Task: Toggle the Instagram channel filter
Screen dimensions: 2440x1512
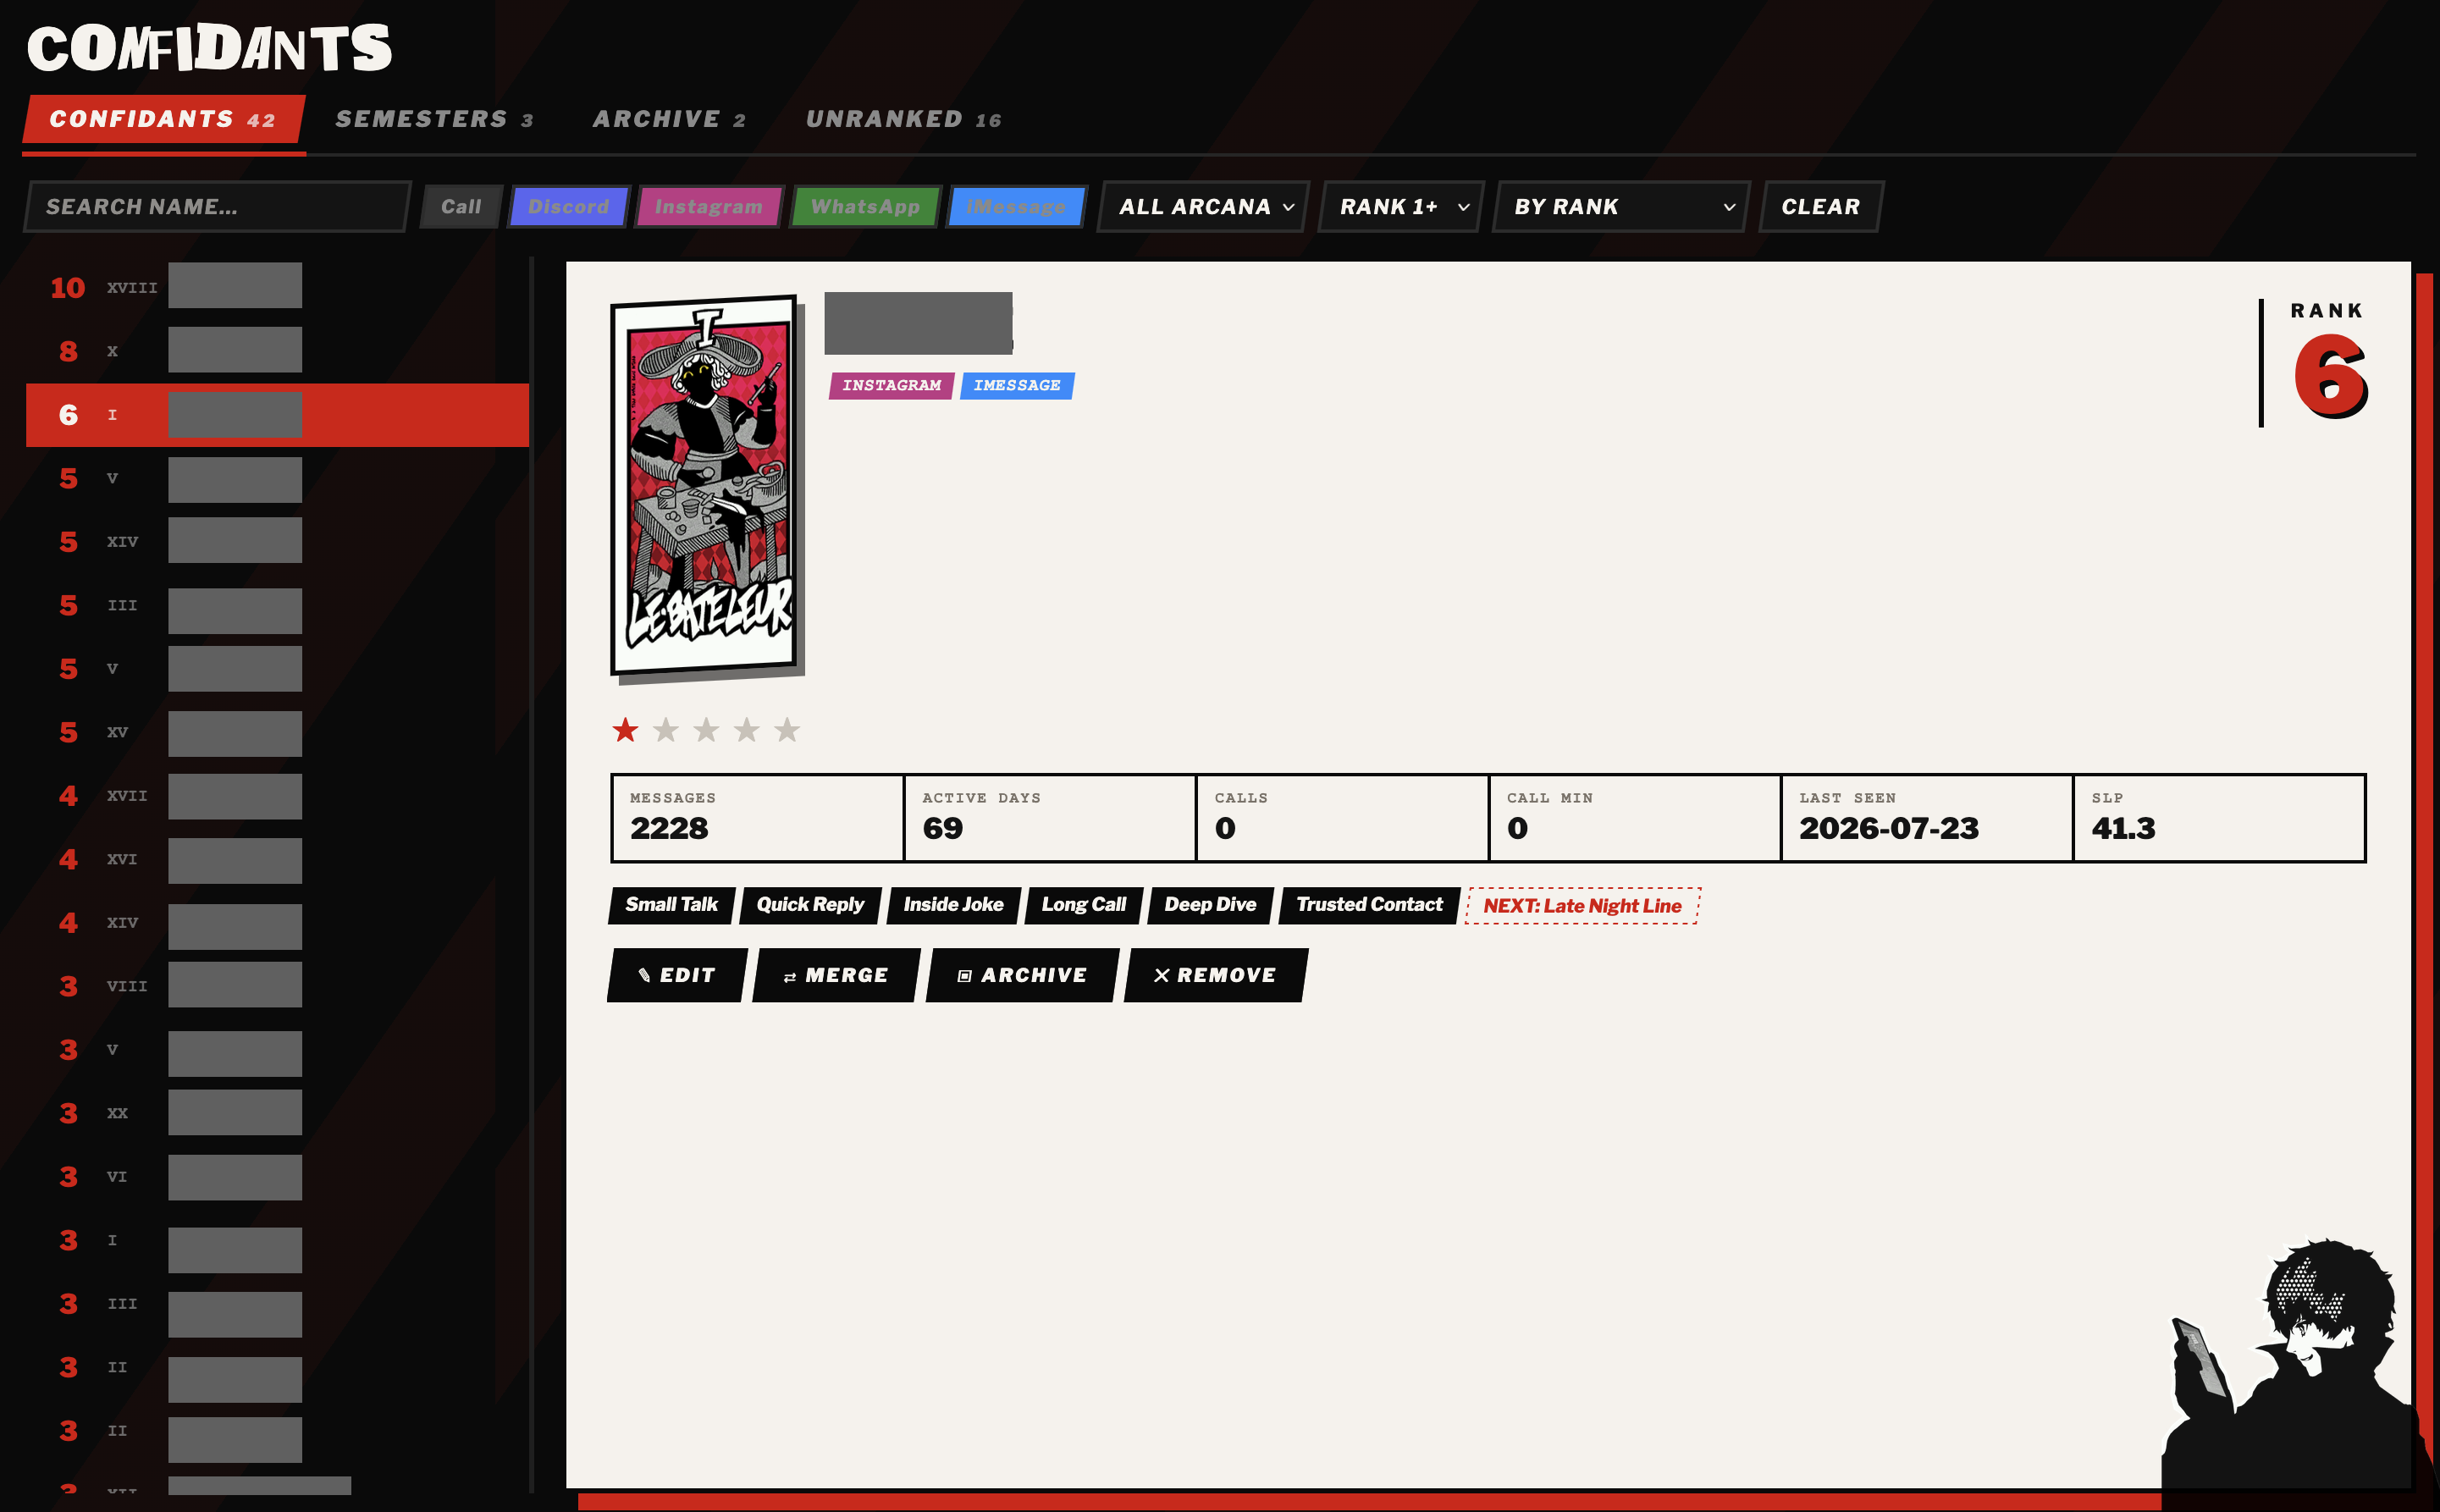Action: point(709,206)
